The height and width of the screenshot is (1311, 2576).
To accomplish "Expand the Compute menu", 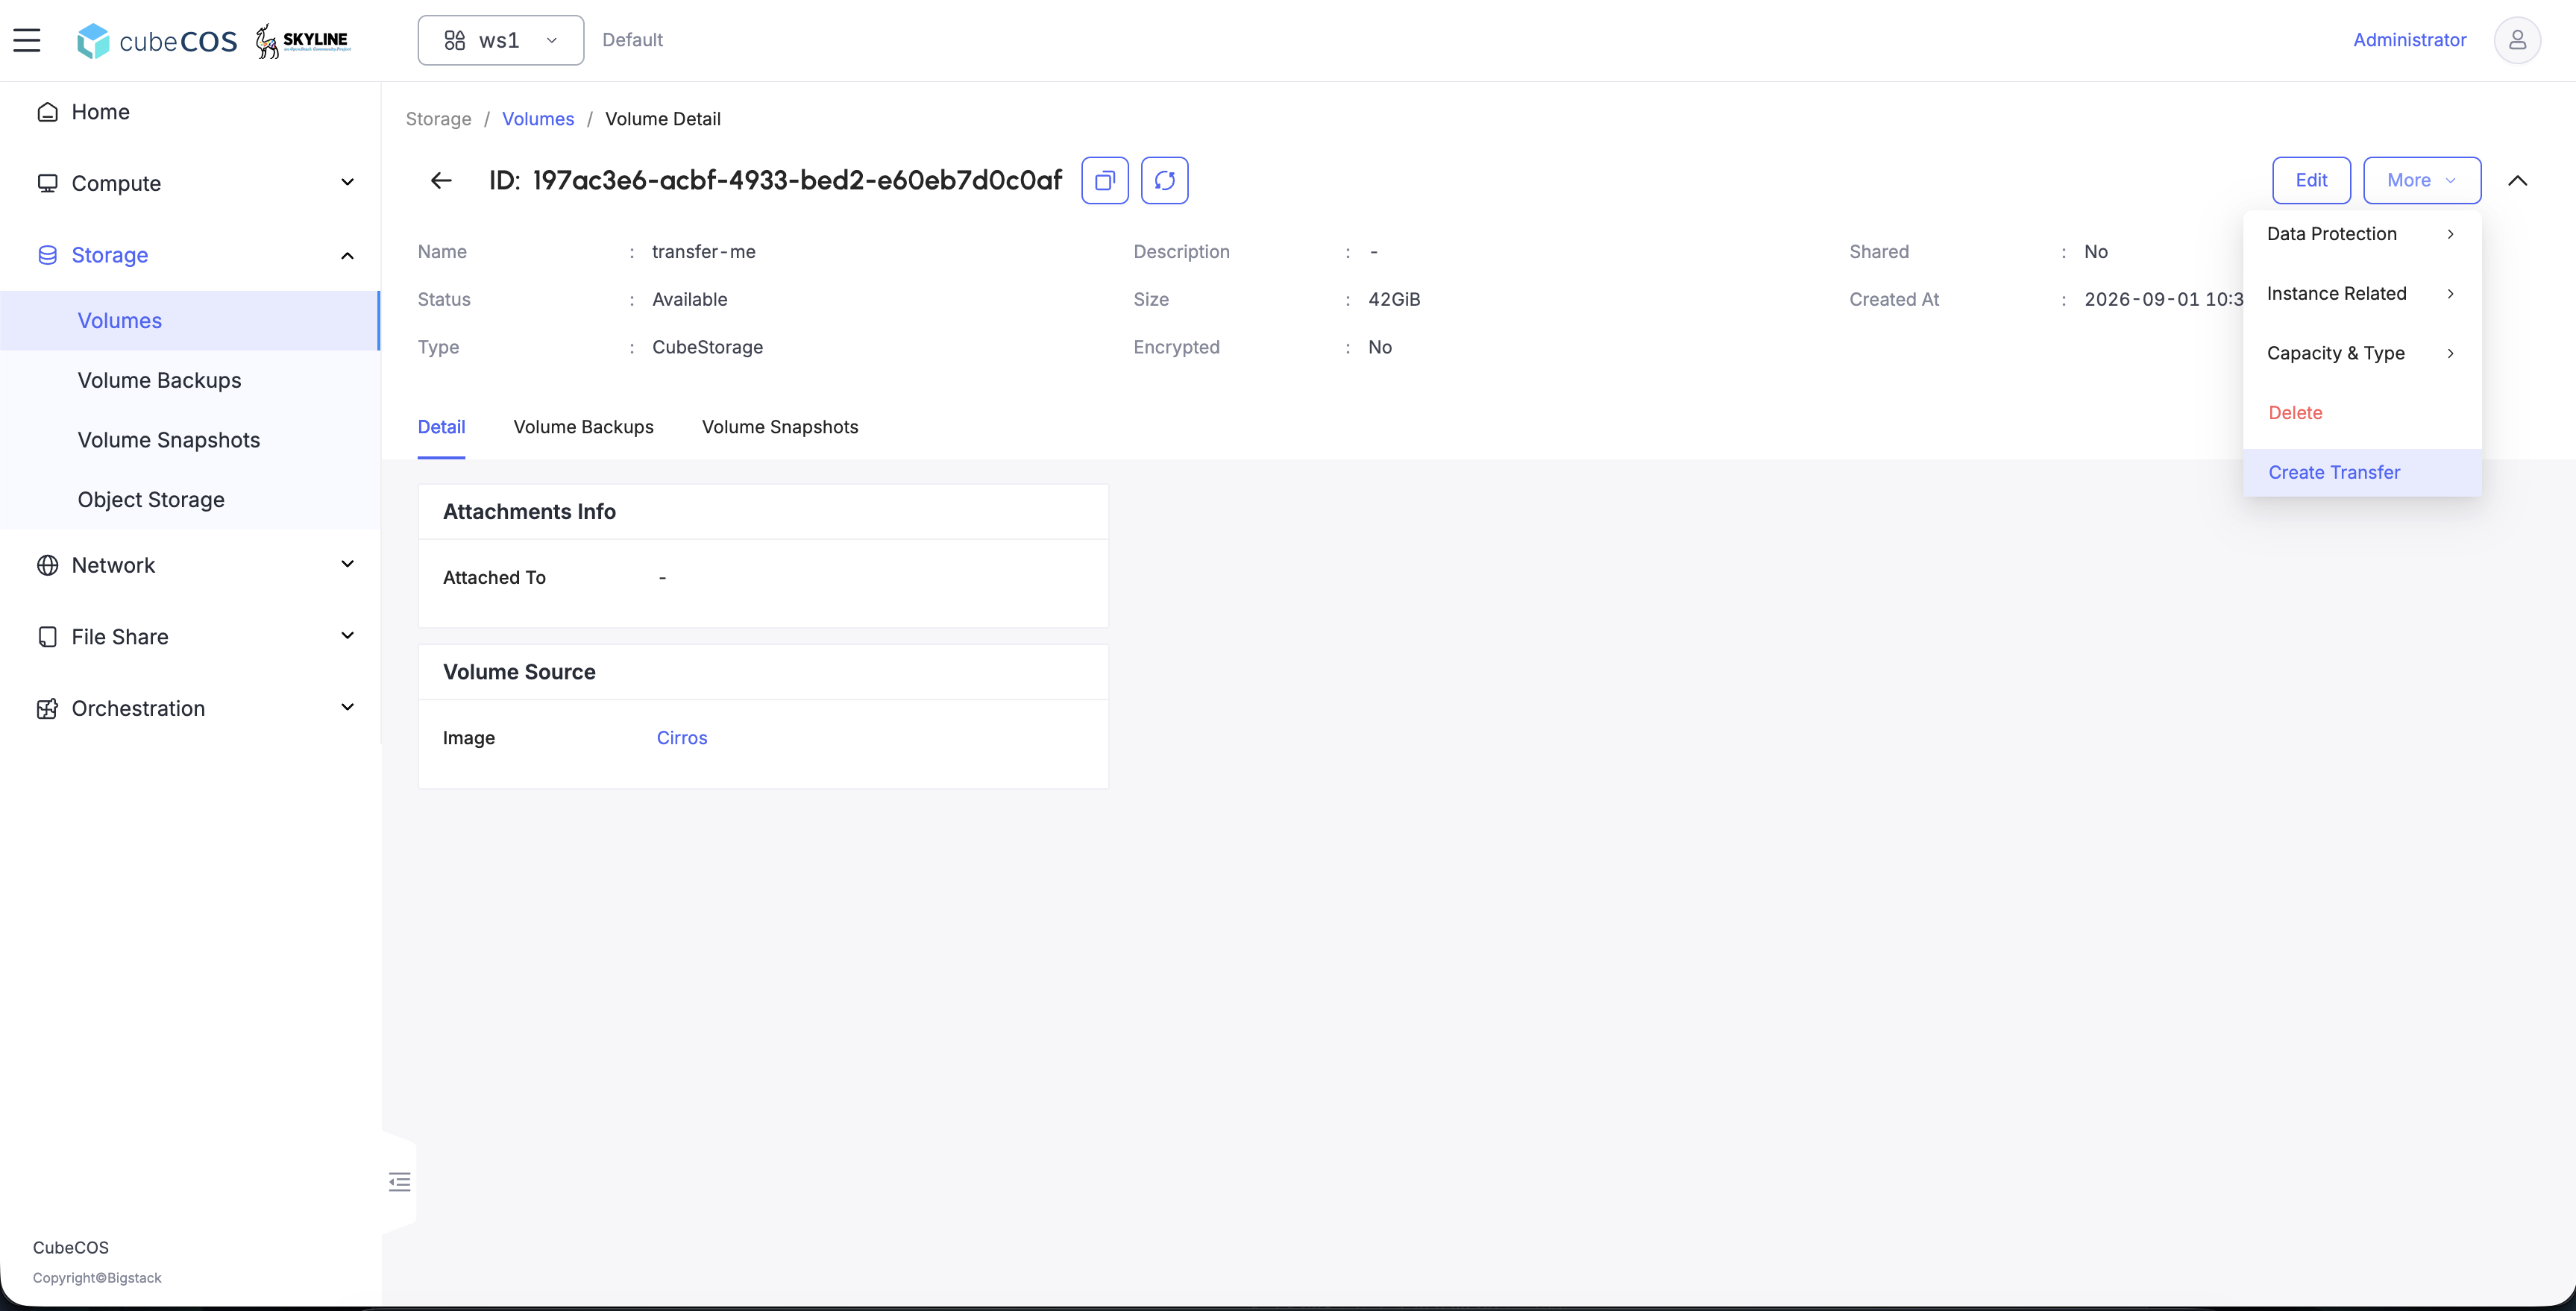I will (190, 183).
